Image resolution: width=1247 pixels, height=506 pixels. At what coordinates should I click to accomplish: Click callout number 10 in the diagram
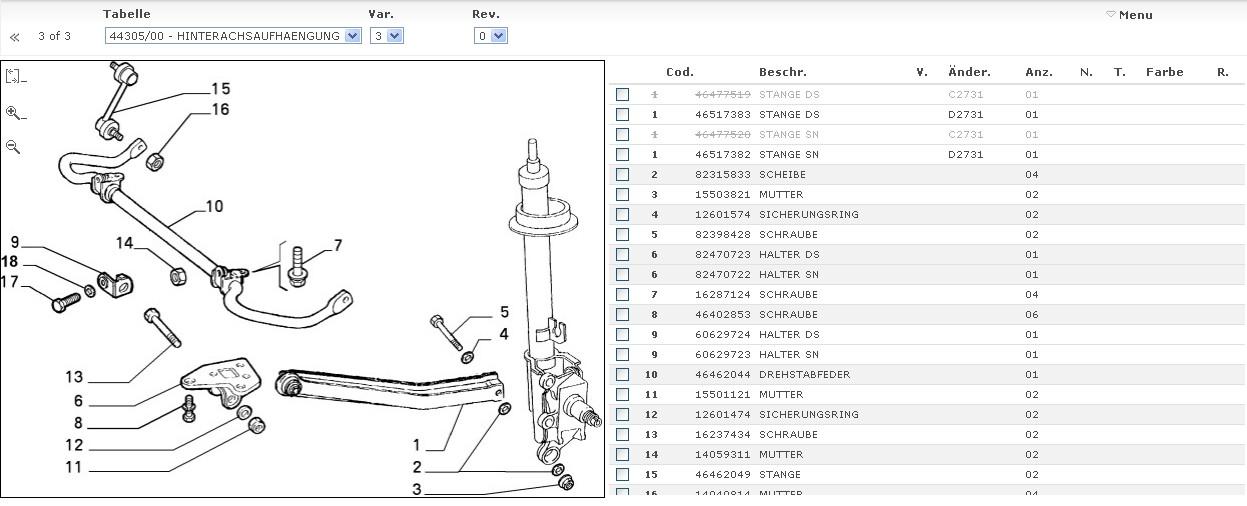[214, 207]
